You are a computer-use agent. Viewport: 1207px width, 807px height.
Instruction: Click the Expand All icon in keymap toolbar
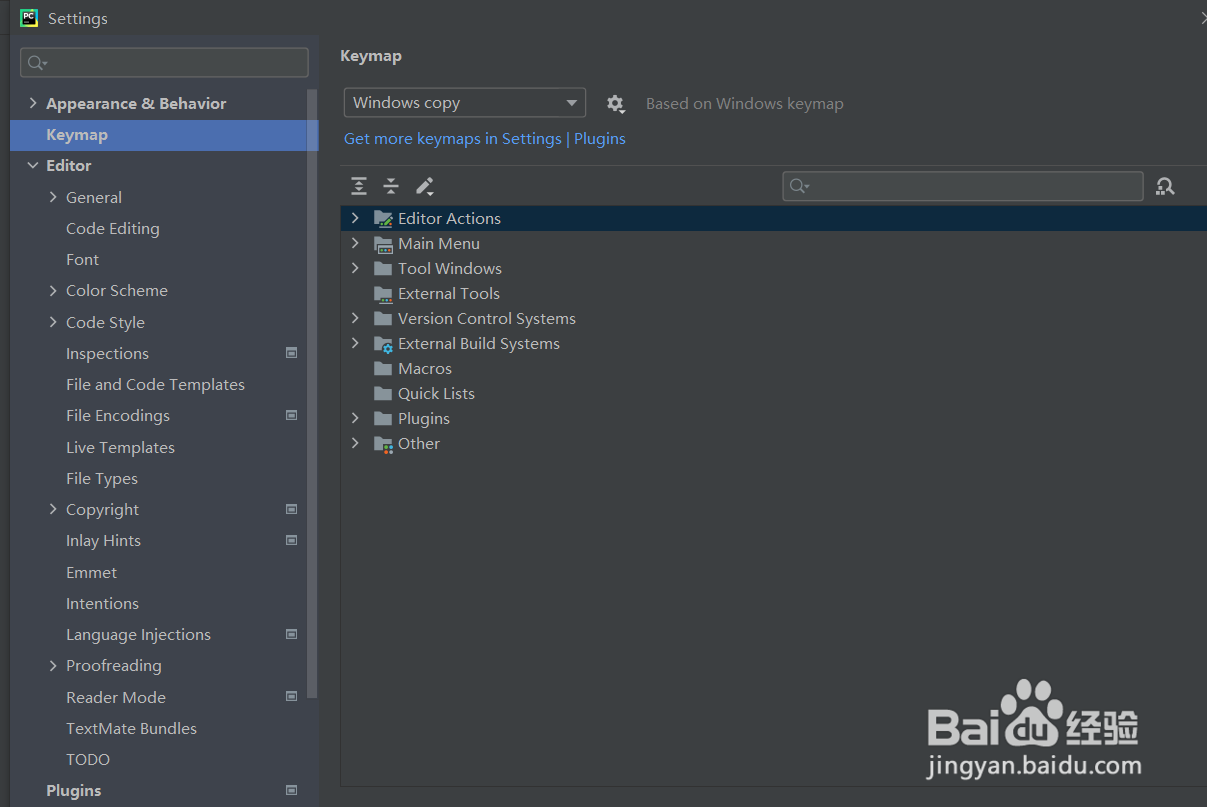pos(359,186)
